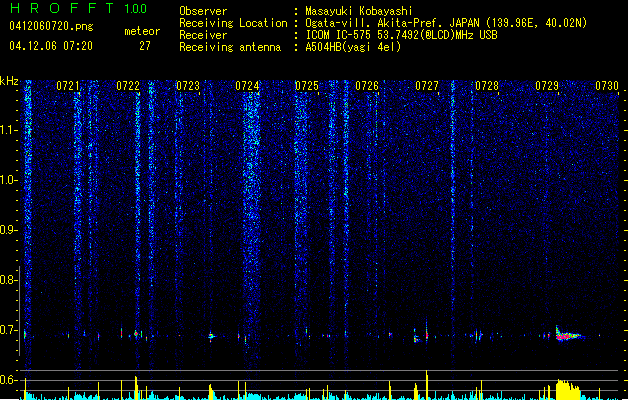
Task: Click the 0721 time marker
Action: point(68,86)
